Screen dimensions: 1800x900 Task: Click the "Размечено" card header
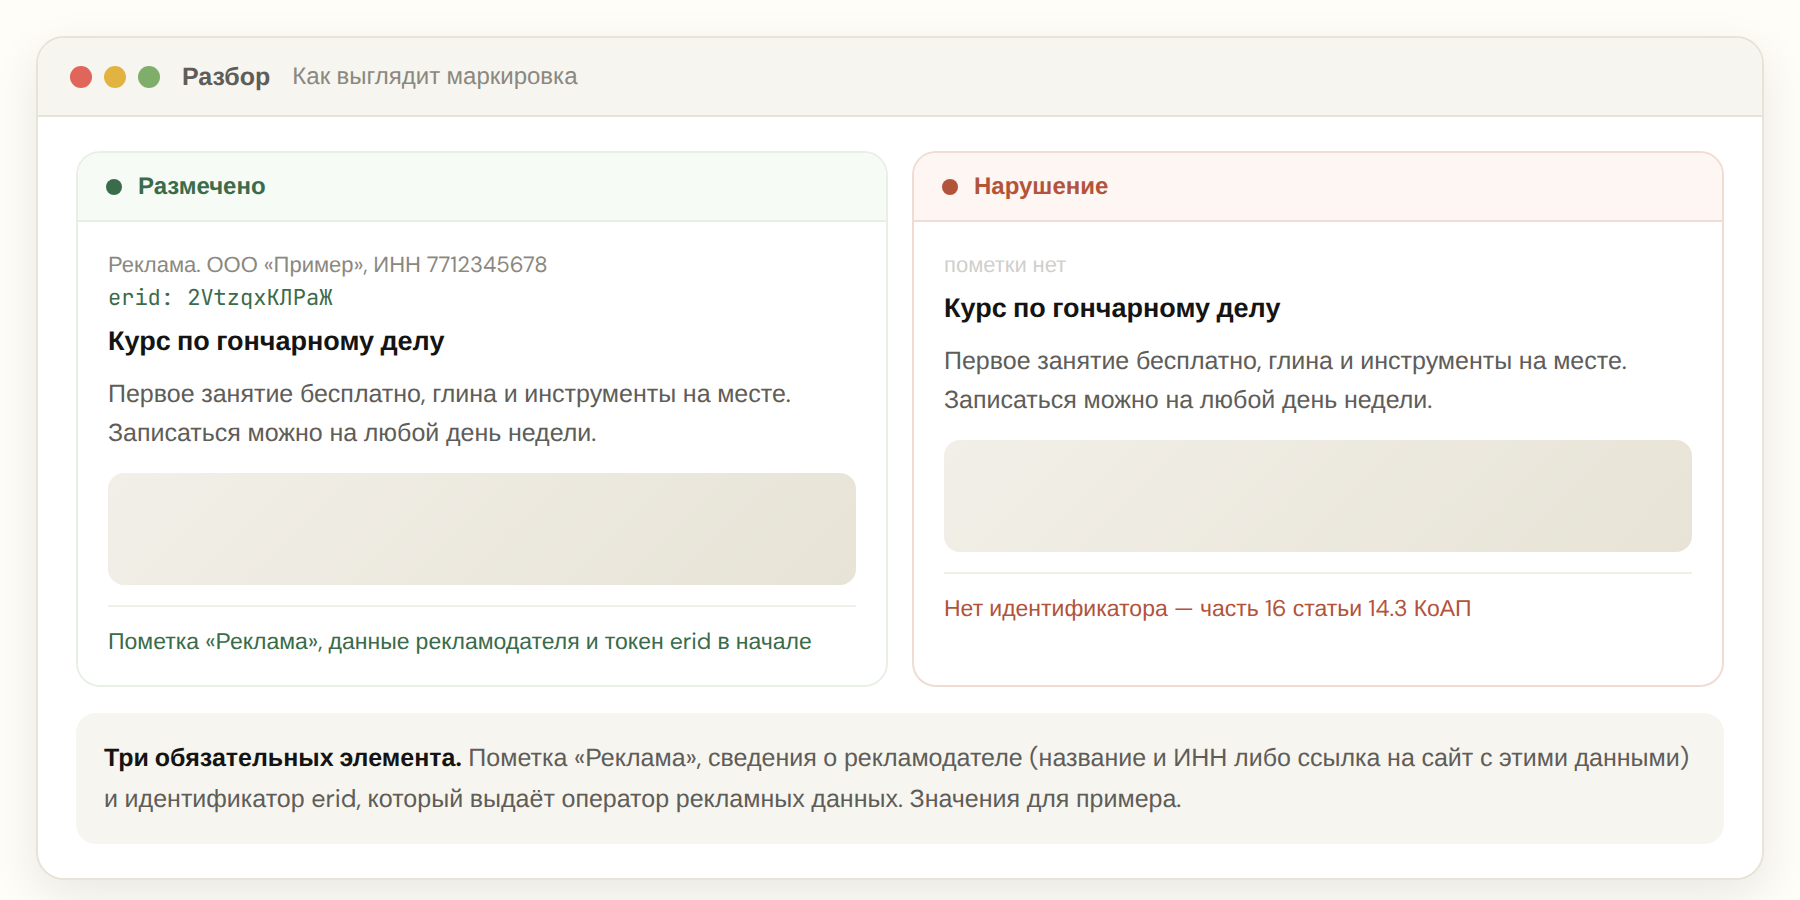click(x=482, y=187)
